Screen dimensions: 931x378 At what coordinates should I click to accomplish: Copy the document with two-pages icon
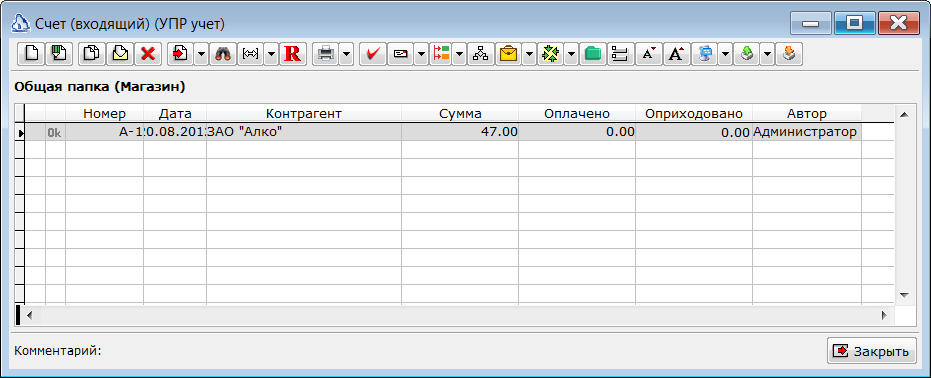click(92, 54)
